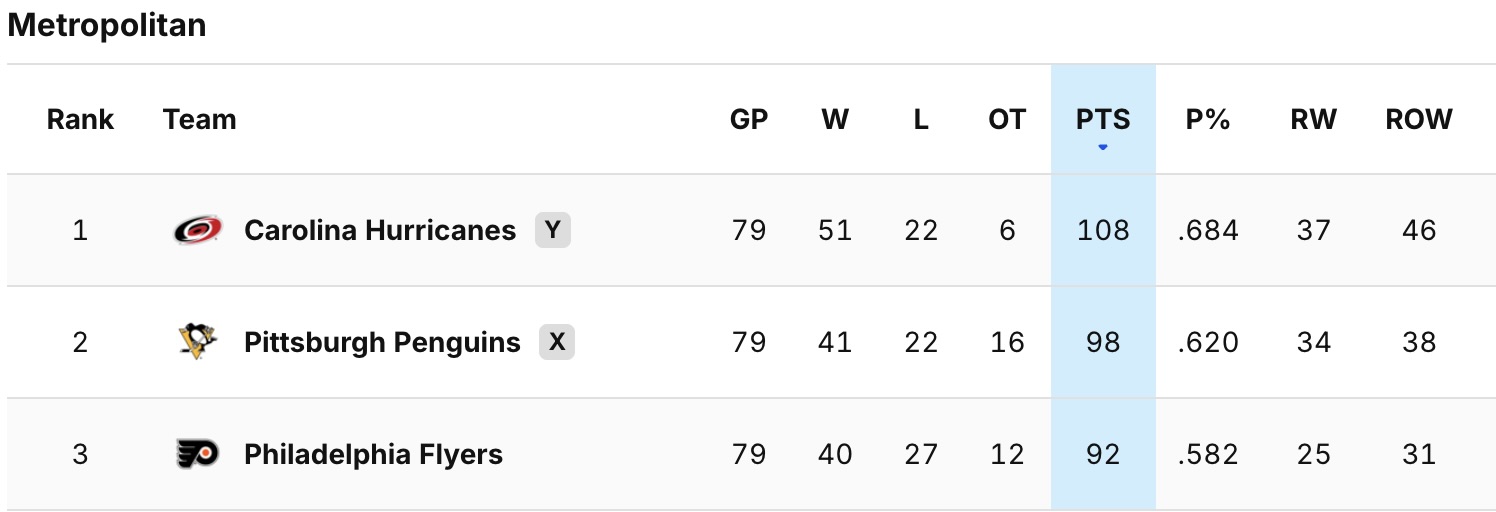1496x512 pixels.
Task: Click the Y clinch badge beside Hurricanes
Action: point(552,231)
